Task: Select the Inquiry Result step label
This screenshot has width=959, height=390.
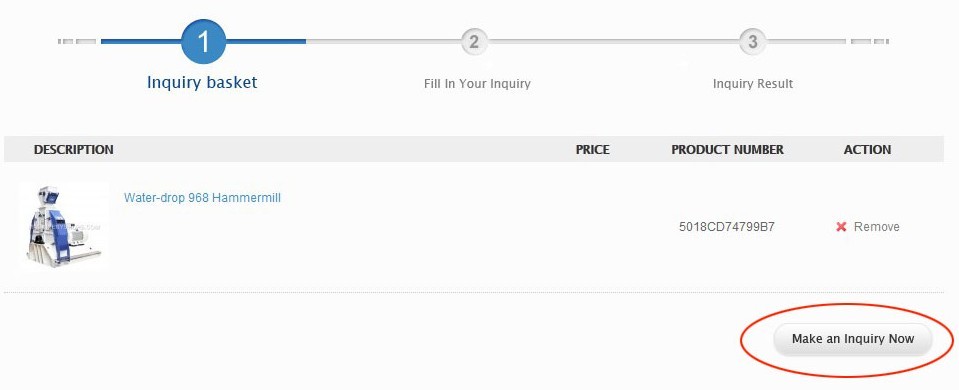Action: 753,84
